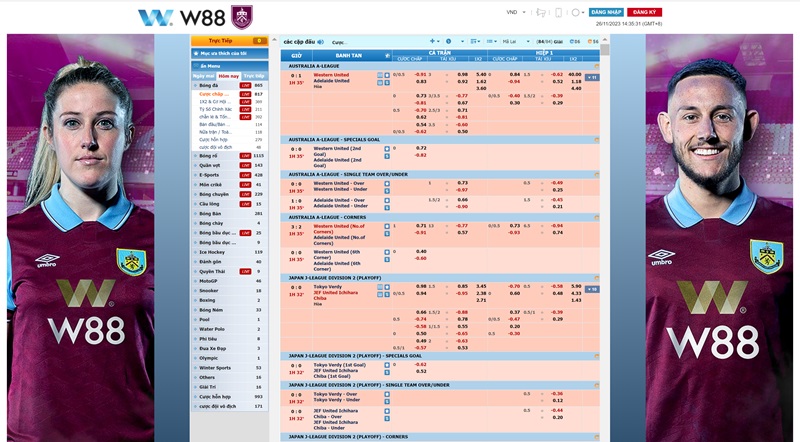Click the live stream icon for Western United
Image resolution: width=800 pixels, height=442 pixels.
click(387, 75)
